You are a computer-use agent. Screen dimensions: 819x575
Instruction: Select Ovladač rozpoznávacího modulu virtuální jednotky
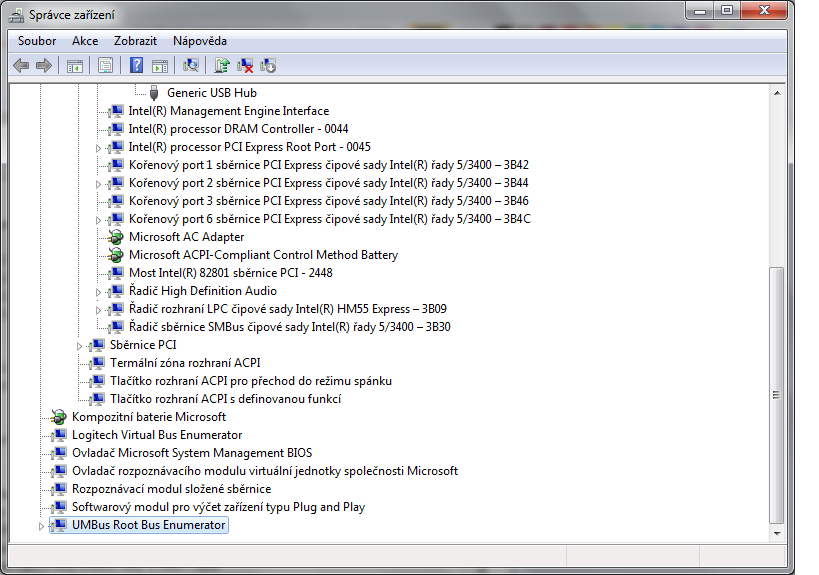point(265,471)
